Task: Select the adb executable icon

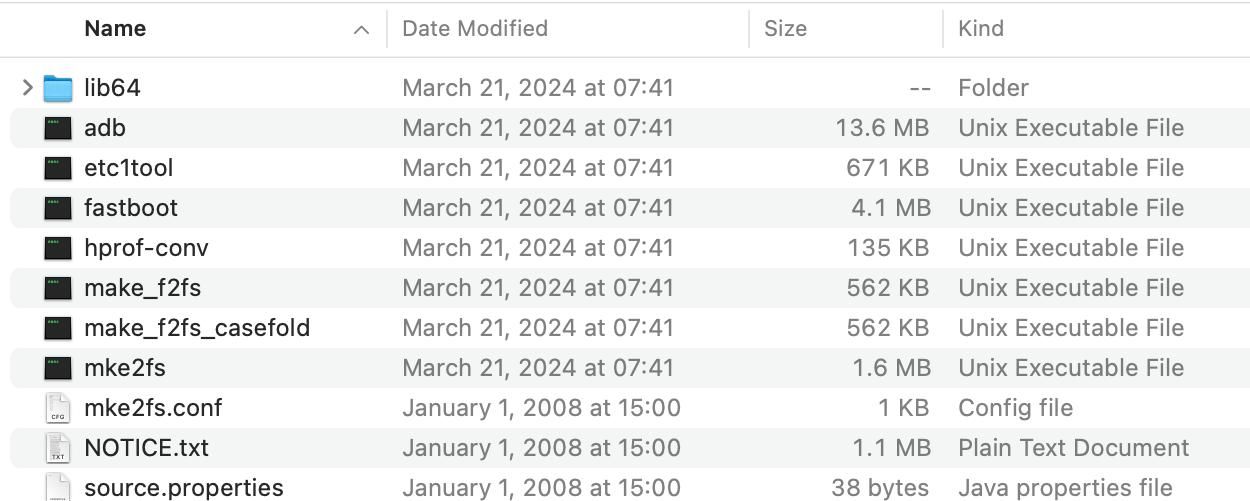Action: [x=58, y=128]
